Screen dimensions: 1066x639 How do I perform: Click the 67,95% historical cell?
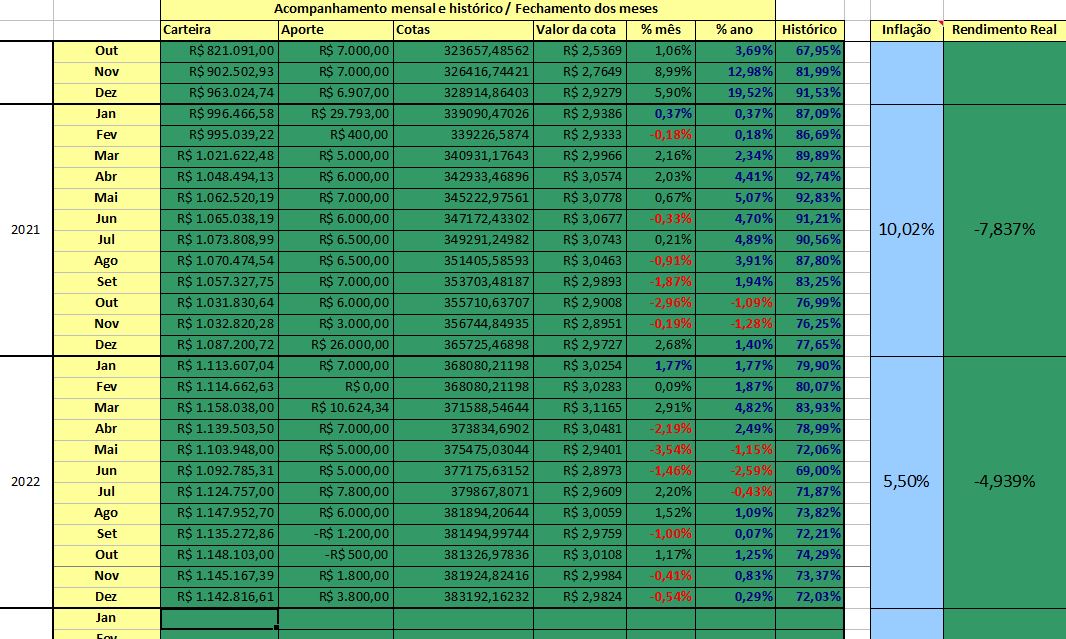click(810, 51)
